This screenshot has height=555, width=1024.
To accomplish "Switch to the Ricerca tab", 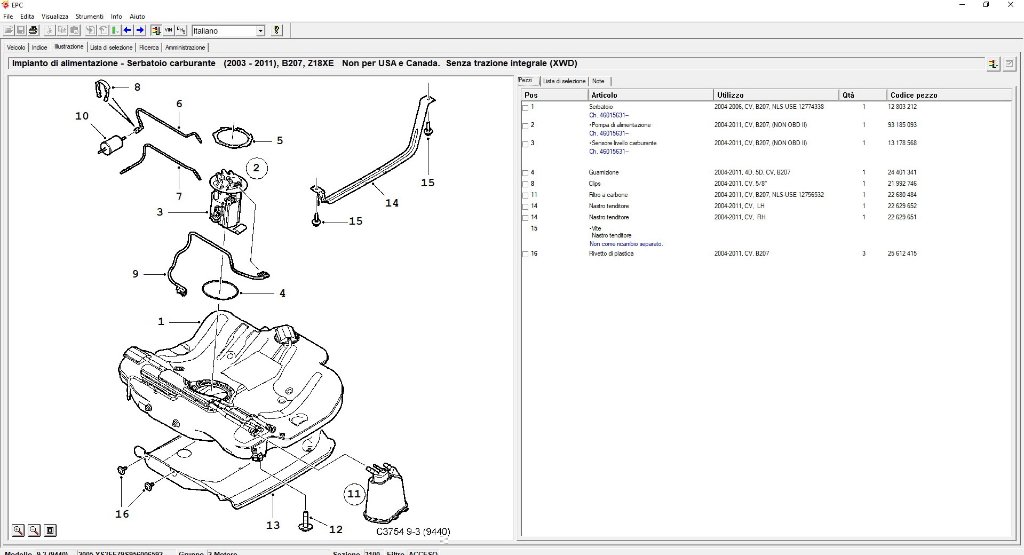I will 149,48.
